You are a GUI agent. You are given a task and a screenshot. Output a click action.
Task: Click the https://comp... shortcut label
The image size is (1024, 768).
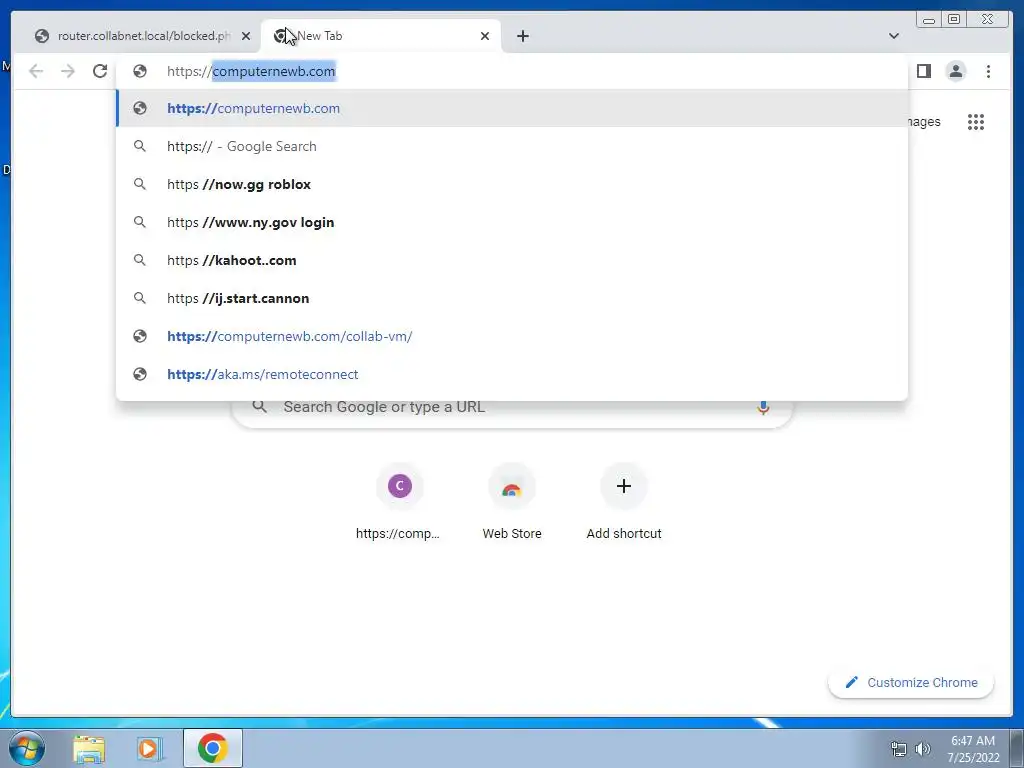click(x=398, y=534)
